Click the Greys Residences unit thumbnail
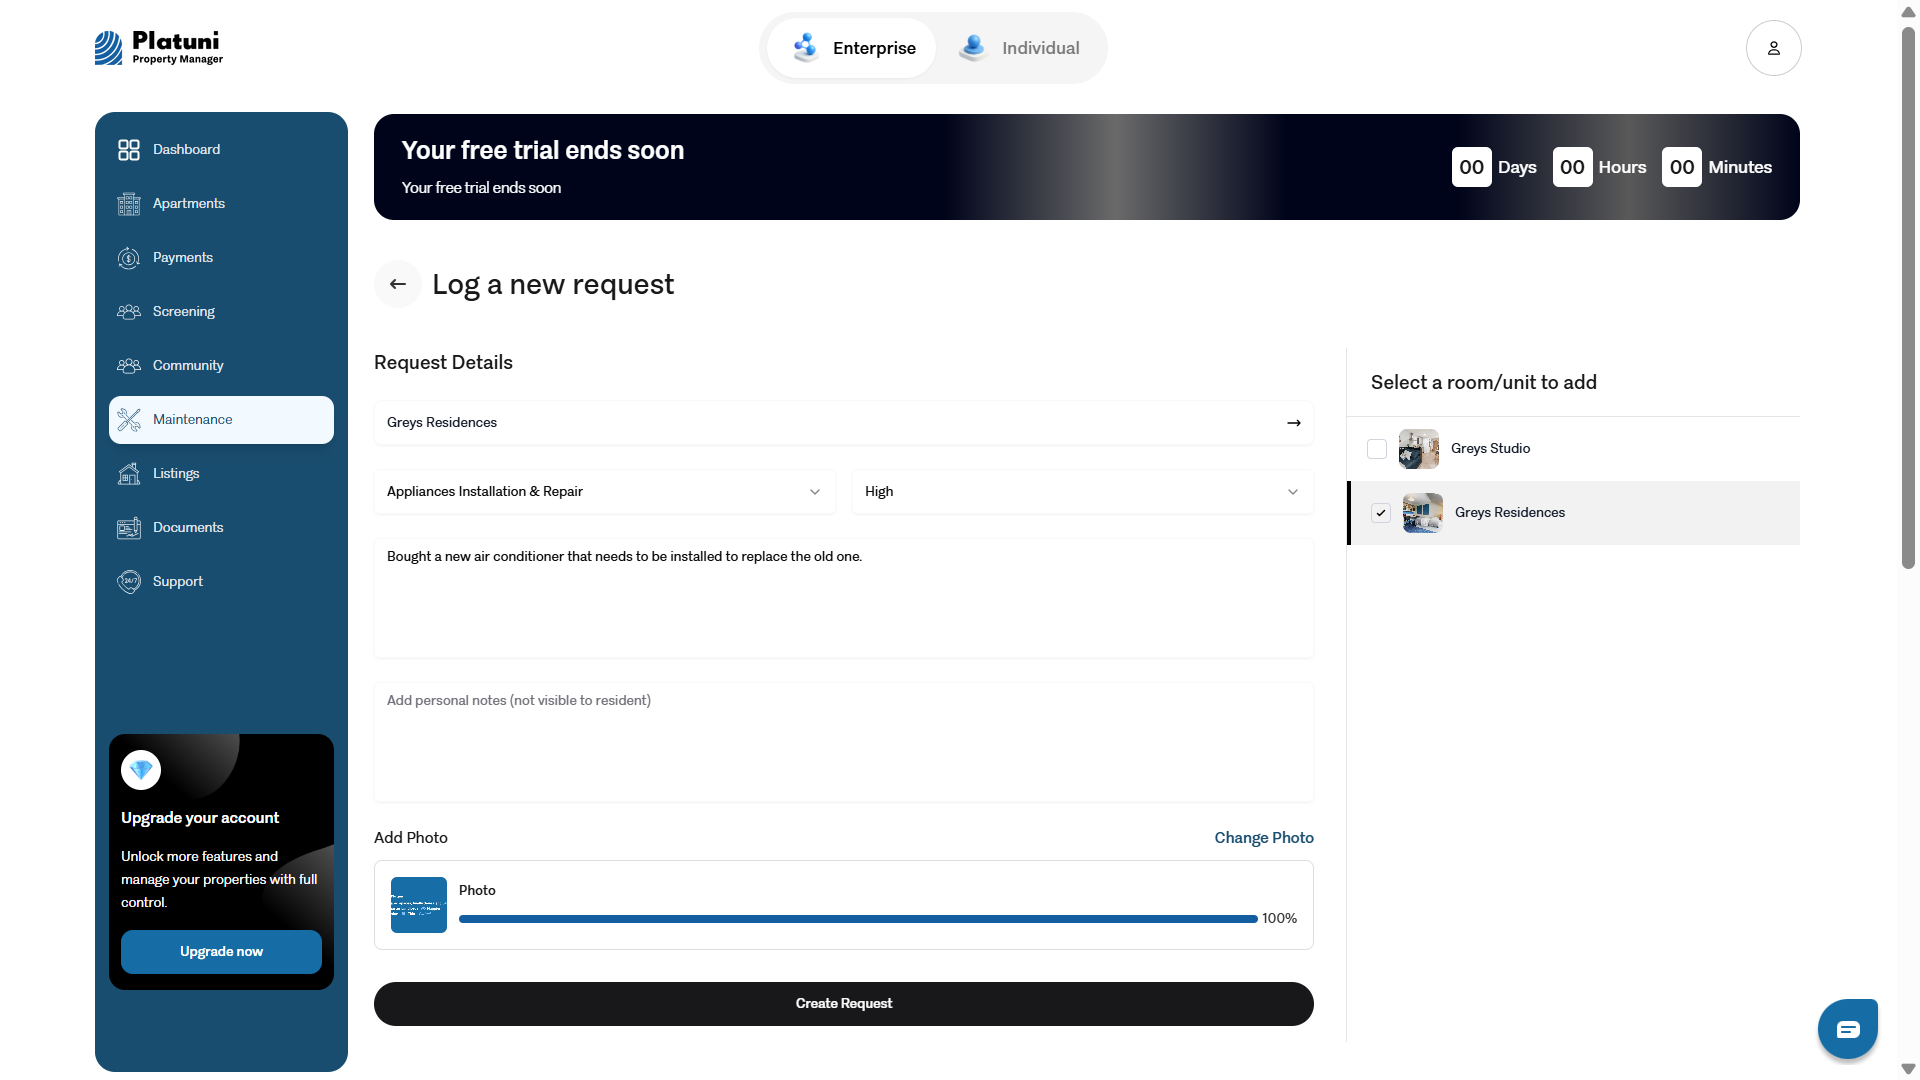This screenshot has width=1920, height=1080. 1423,513
